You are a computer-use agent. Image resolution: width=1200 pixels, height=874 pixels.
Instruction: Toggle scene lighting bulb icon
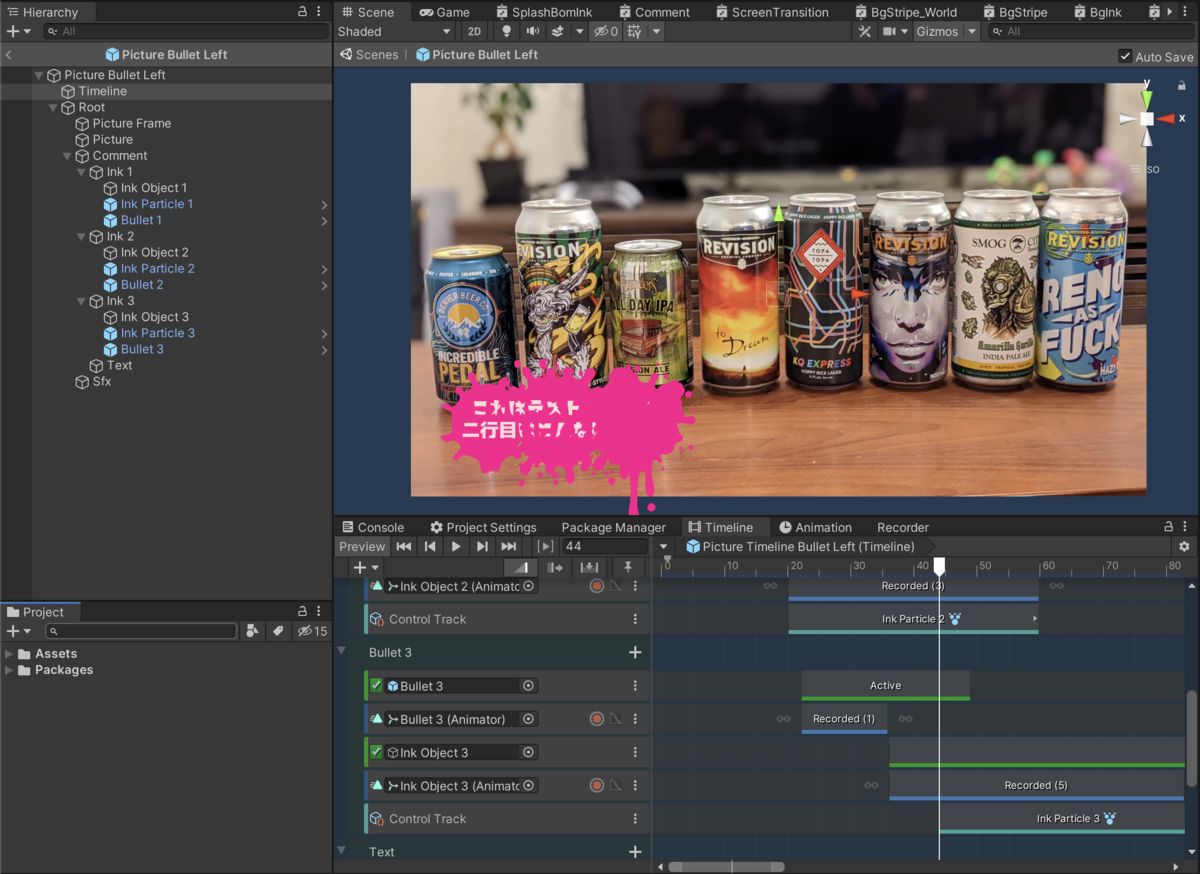pyautogui.click(x=506, y=31)
